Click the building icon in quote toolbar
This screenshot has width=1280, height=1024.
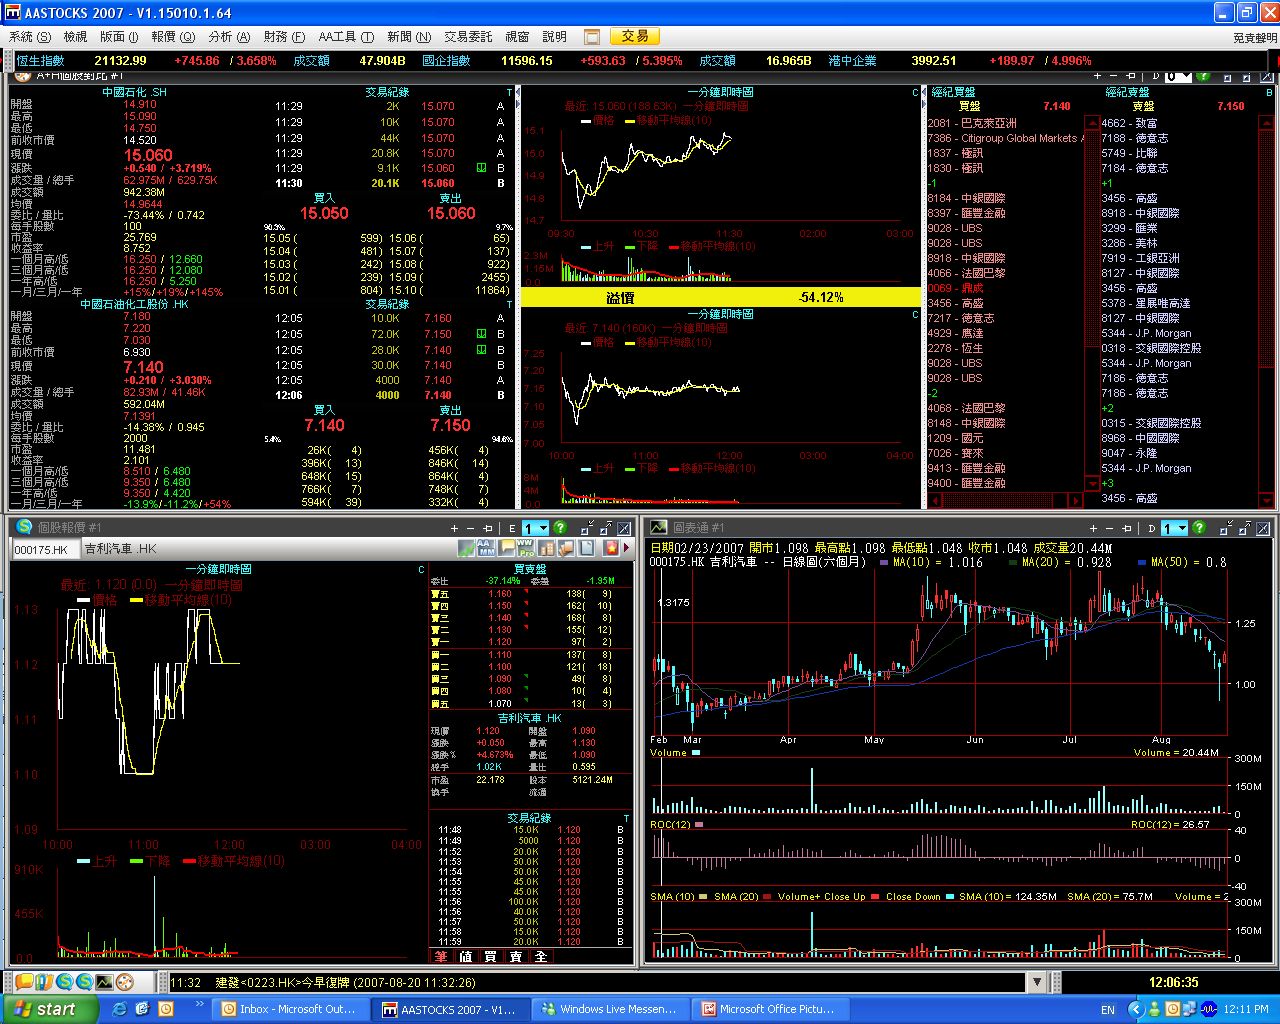546,548
